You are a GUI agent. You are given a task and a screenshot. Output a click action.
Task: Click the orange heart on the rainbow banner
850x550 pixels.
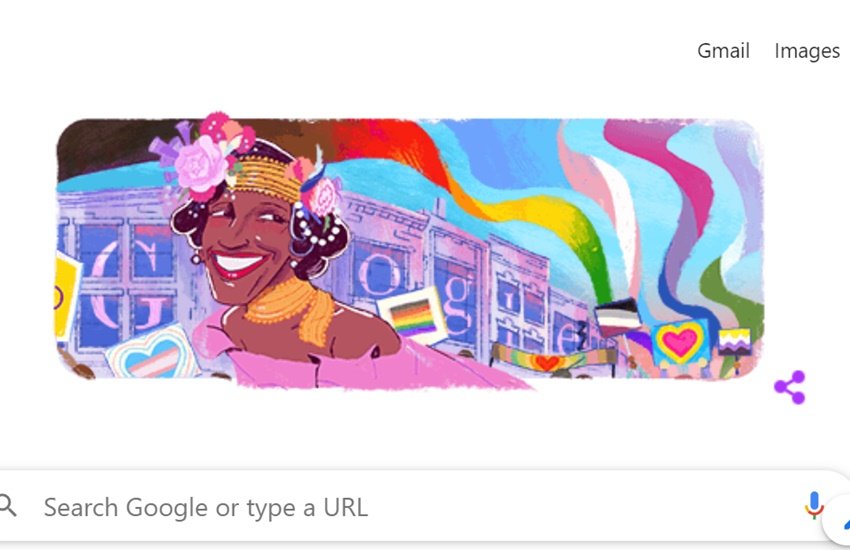coord(546,362)
